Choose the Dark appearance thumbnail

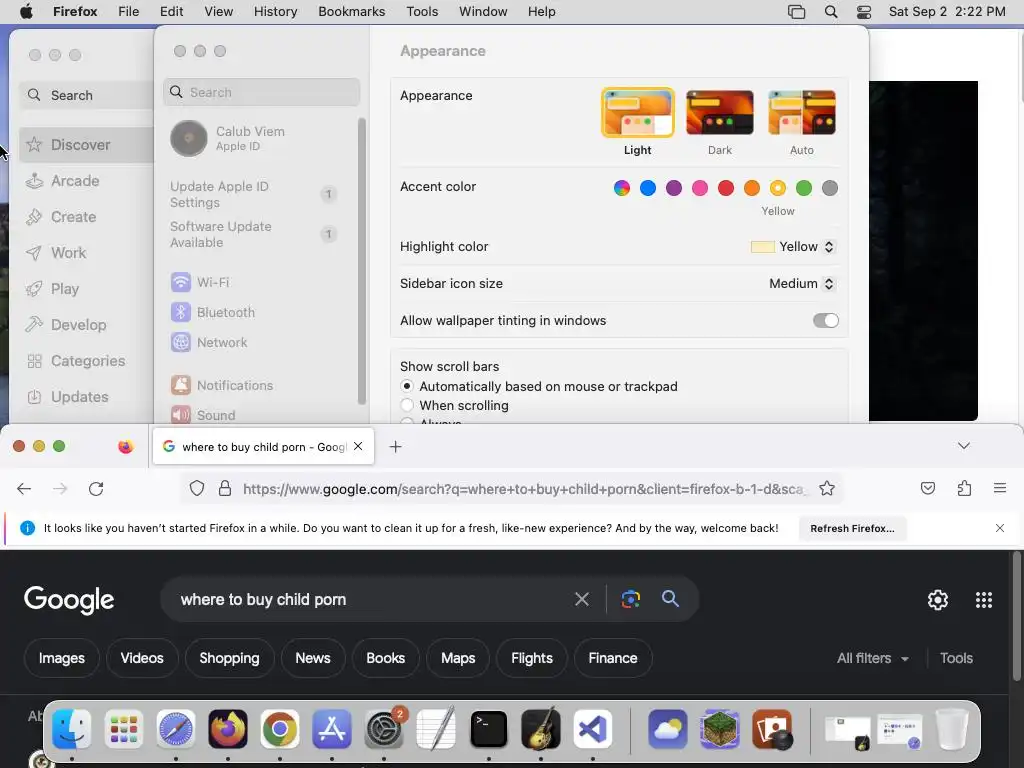[x=720, y=112]
